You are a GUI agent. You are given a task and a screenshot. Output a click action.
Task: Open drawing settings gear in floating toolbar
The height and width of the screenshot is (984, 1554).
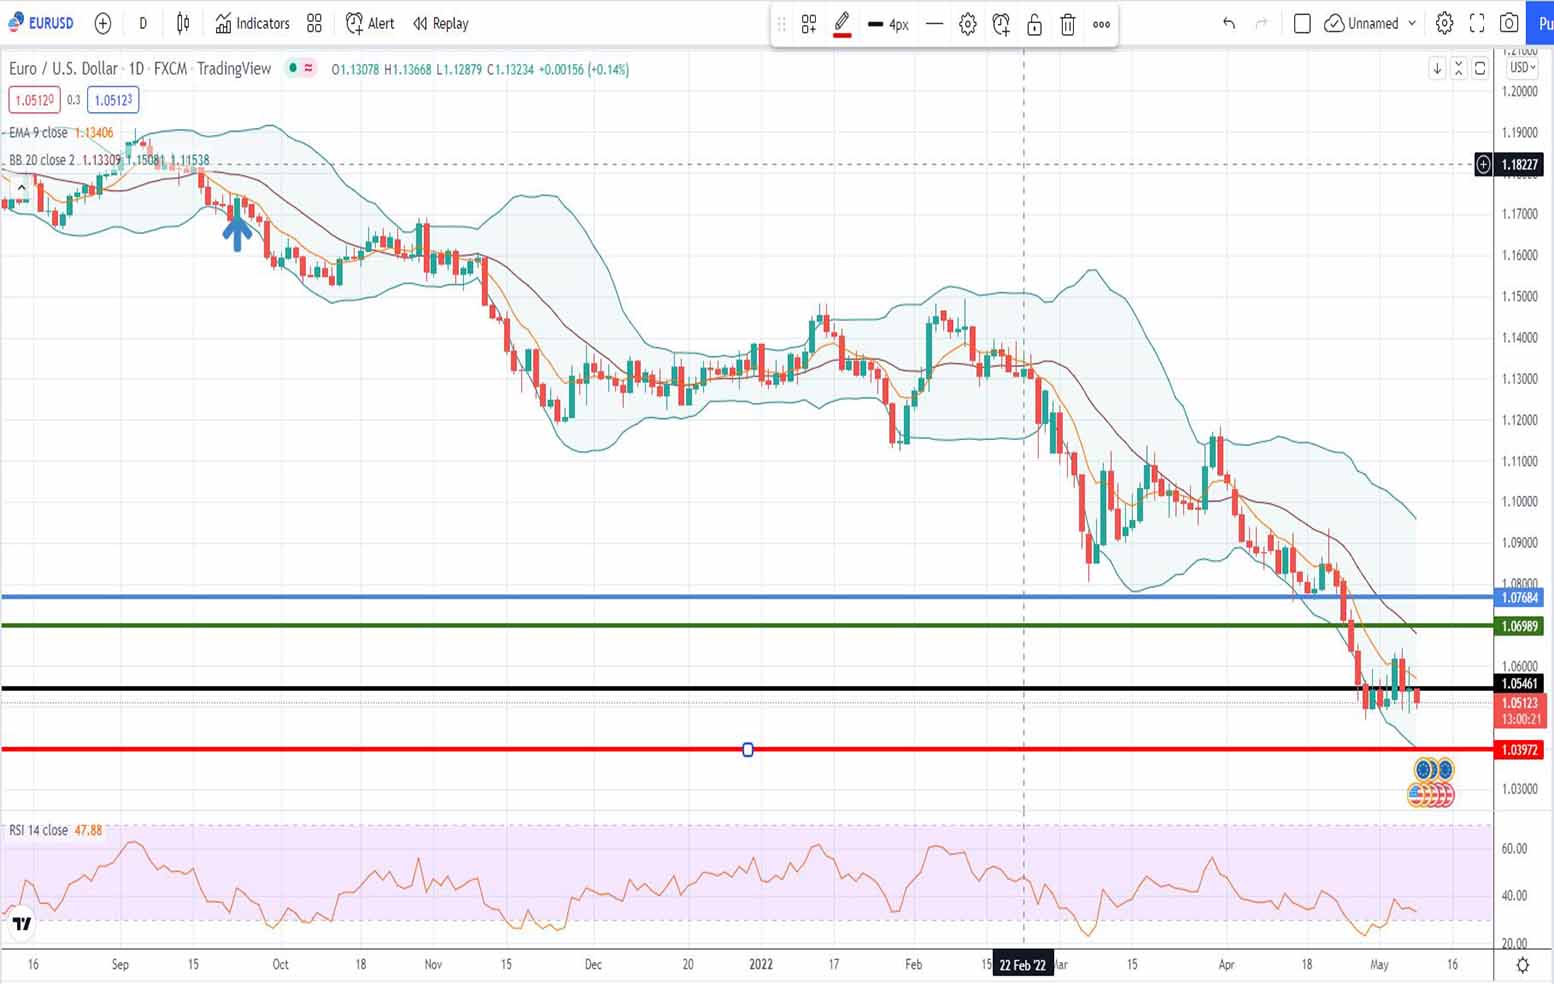click(967, 24)
